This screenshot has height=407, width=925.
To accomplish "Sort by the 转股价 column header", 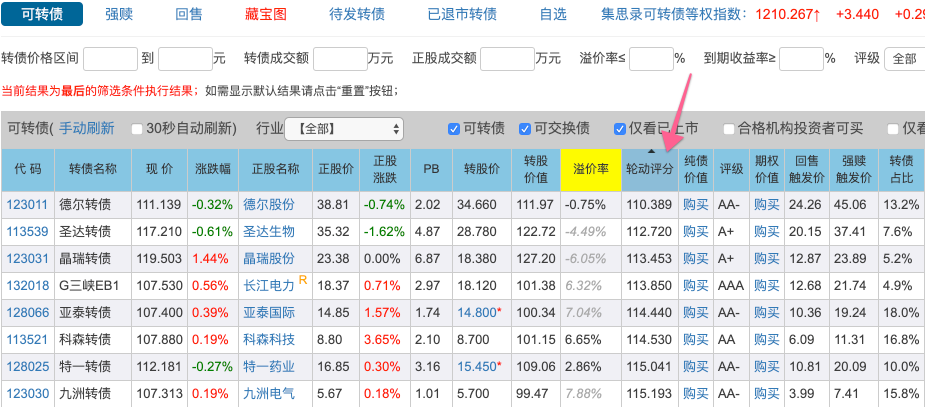I will (x=481, y=169).
